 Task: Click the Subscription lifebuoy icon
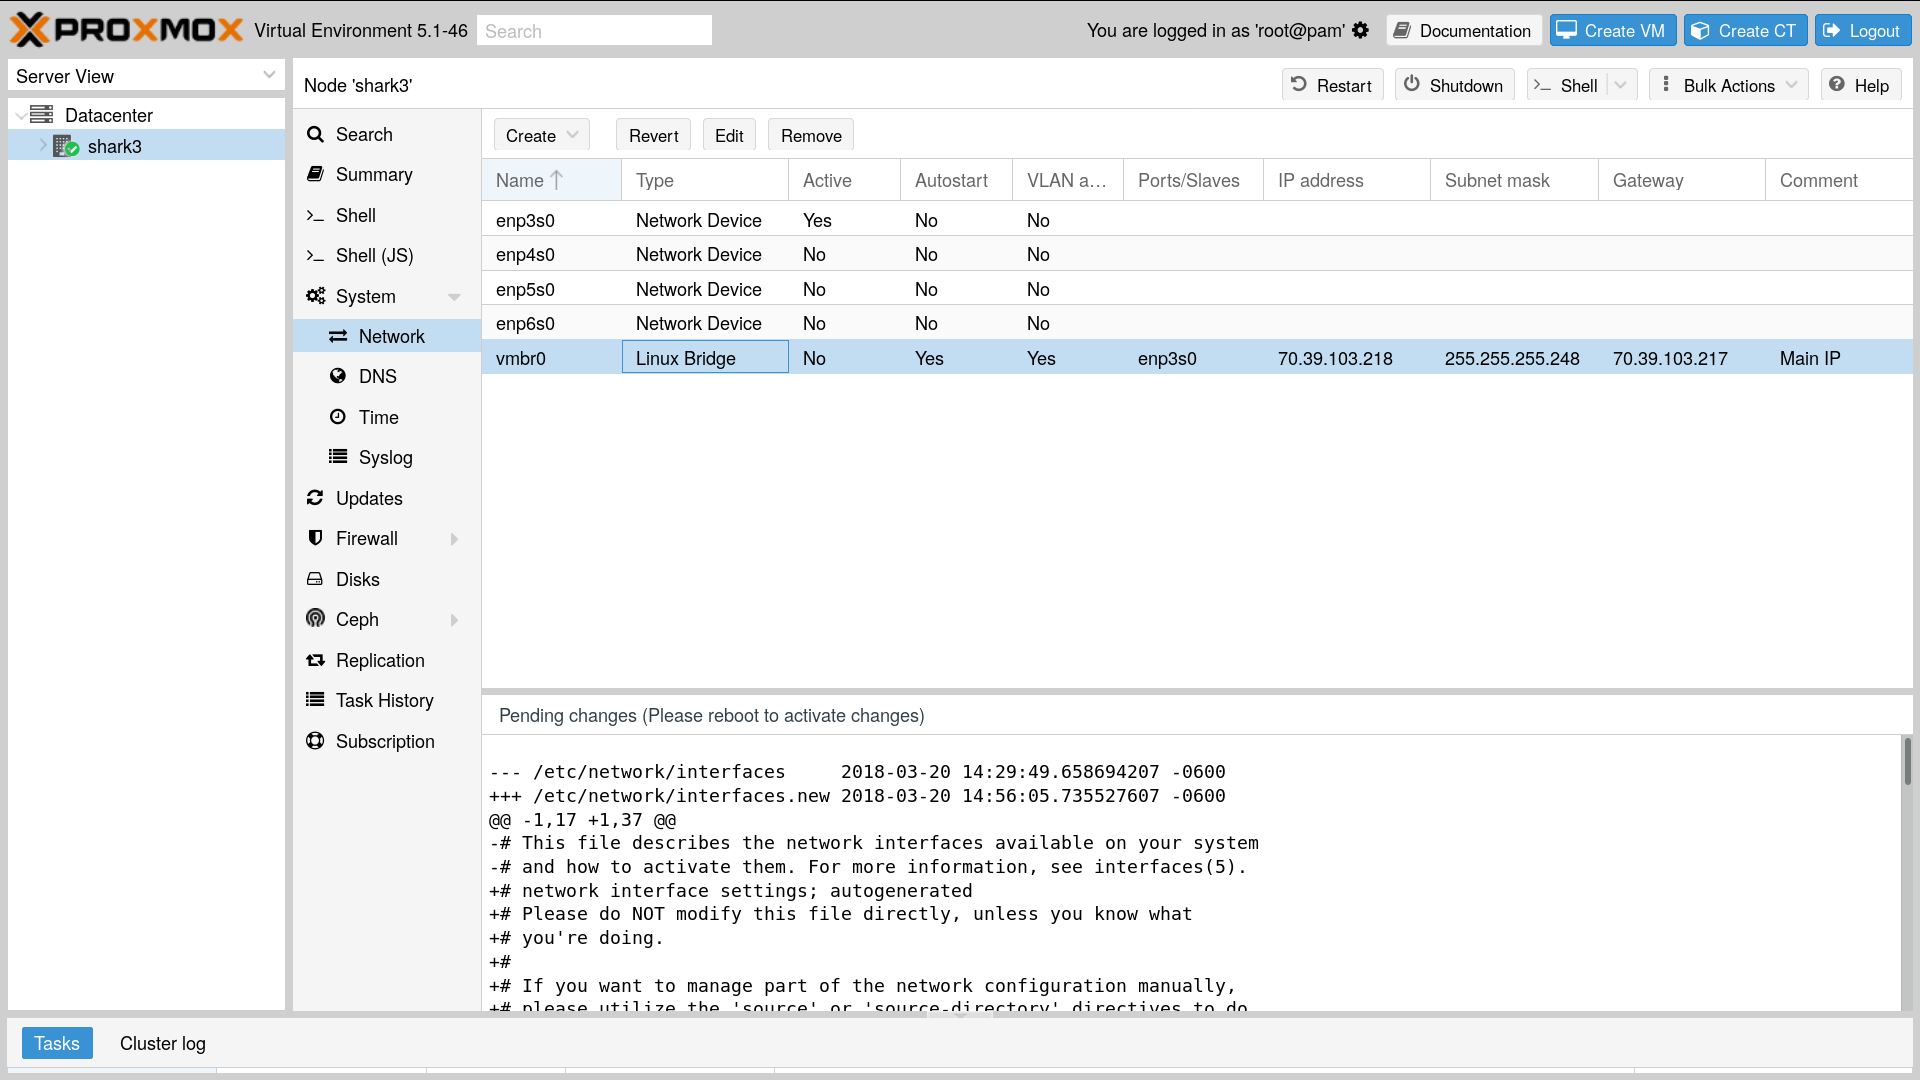pyautogui.click(x=315, y=741)
